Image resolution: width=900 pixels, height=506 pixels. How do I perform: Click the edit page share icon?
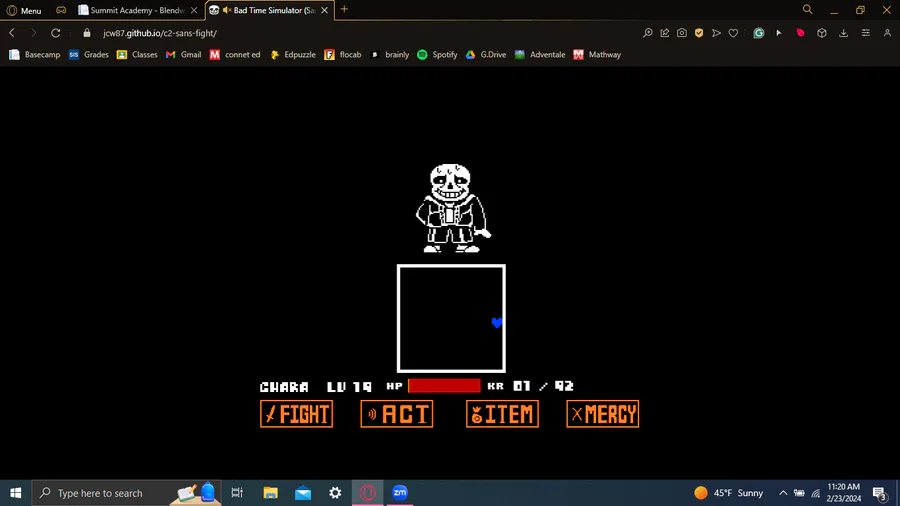tap(665, 33)
